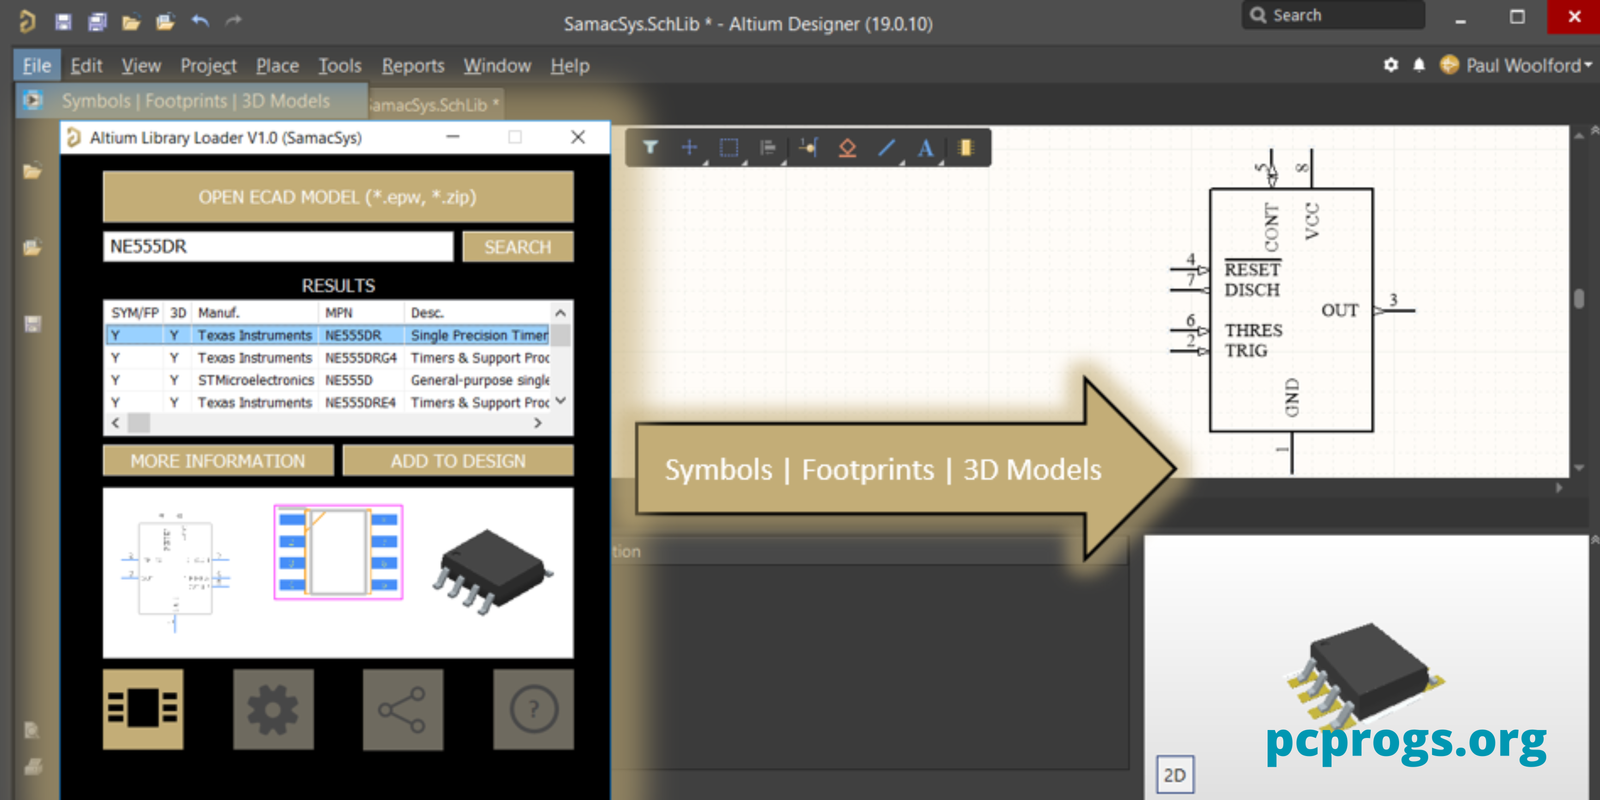
Task: Choose the rectangle selection tool
Action: tap(729, 148)
